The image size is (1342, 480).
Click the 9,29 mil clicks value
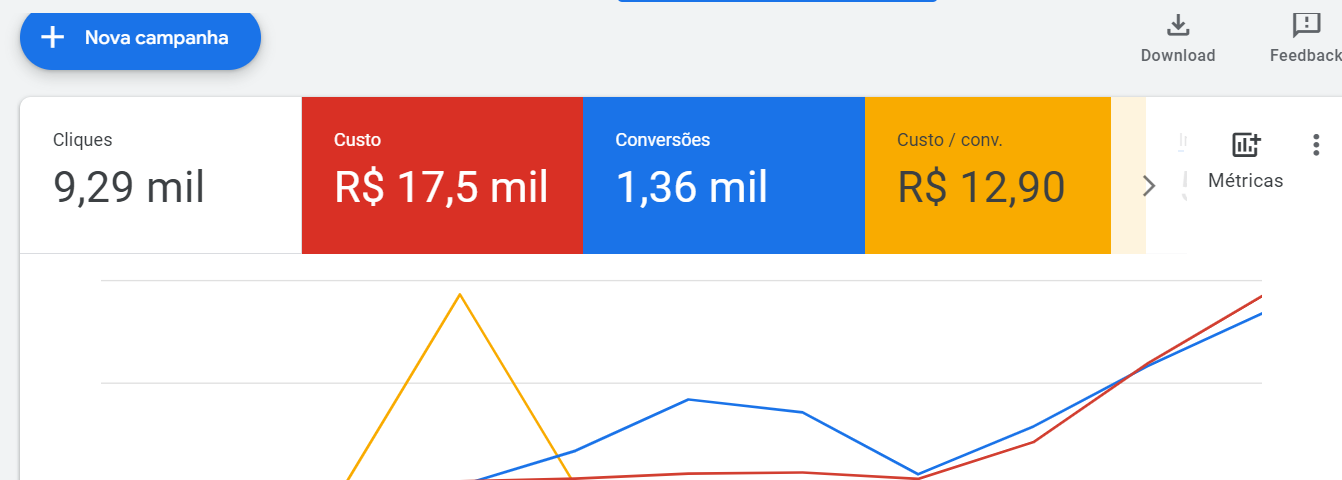click(x=129, y=187)
